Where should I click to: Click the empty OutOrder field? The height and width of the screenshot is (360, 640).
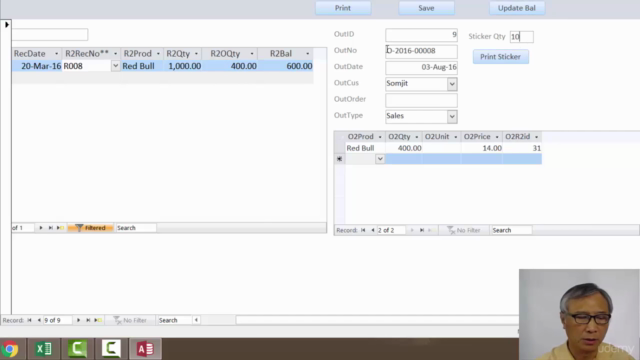[421, 100]
